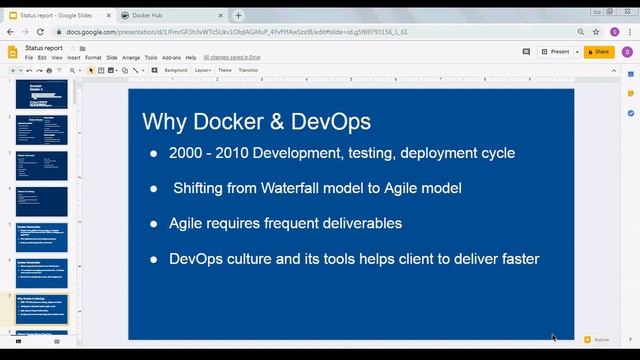This screenshot has width=640, height=360.
Task: Expand the Present options dropdown arrow
Action: point(577,52)
